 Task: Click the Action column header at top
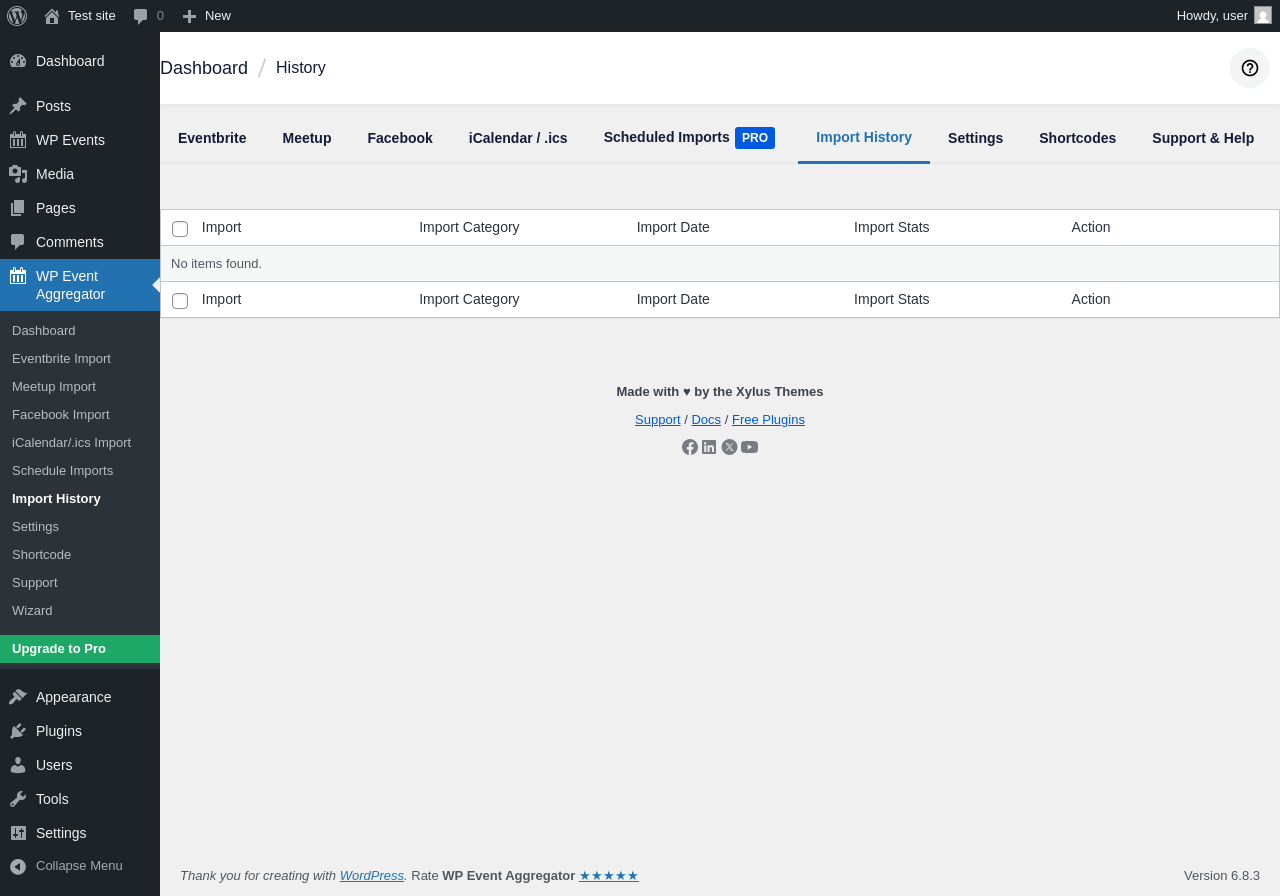click(x=1091, y=227)
